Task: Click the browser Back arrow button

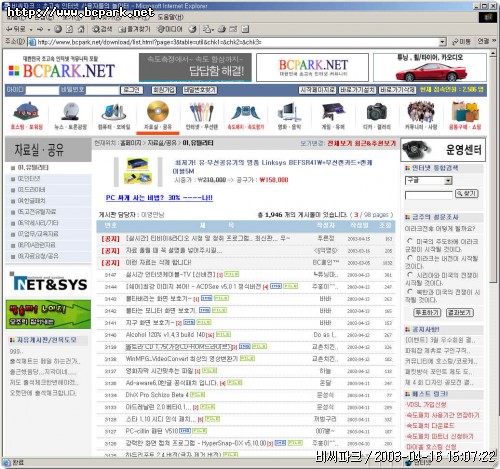Action: (16, 29)
